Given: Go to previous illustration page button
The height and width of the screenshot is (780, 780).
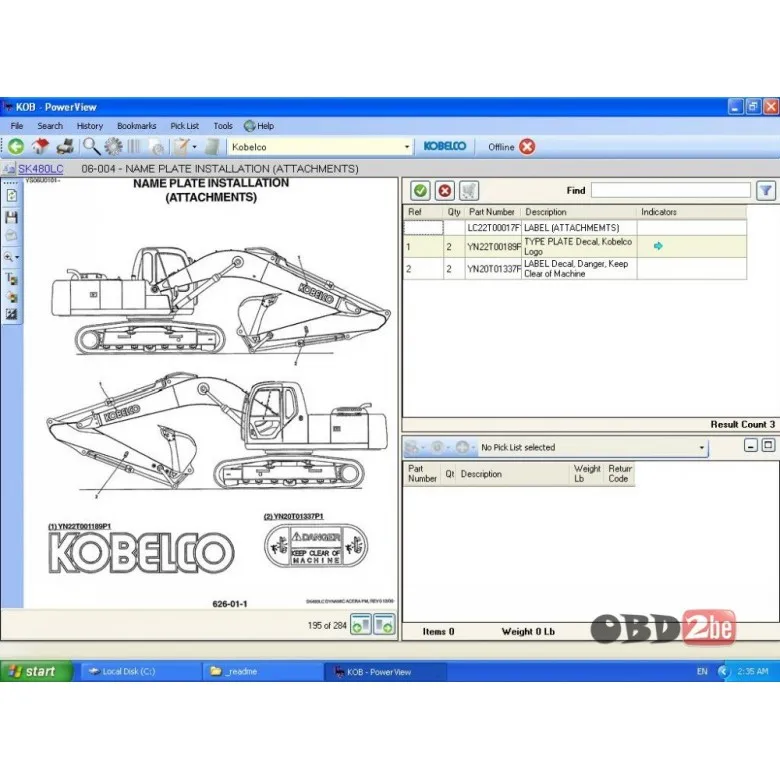Looking at the screenshot, I should point(361,624).
